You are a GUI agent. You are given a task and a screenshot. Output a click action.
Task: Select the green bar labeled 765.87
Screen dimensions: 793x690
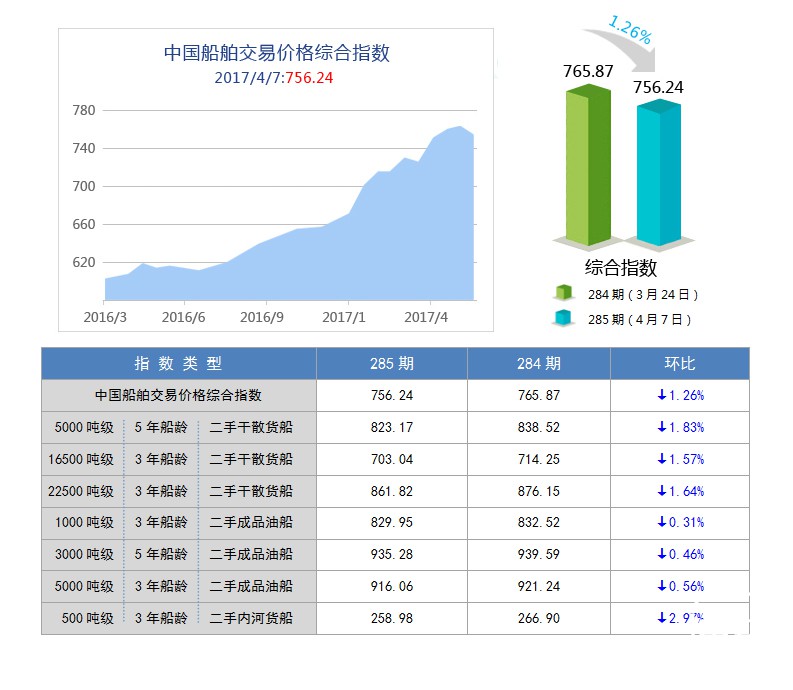pyautogui.click(x=588, y=165)
